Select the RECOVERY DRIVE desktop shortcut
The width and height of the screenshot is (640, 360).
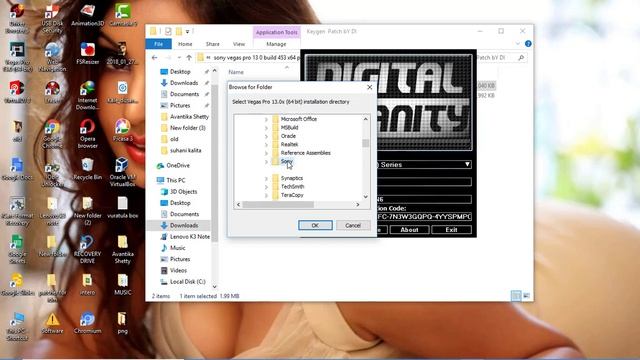87,249
